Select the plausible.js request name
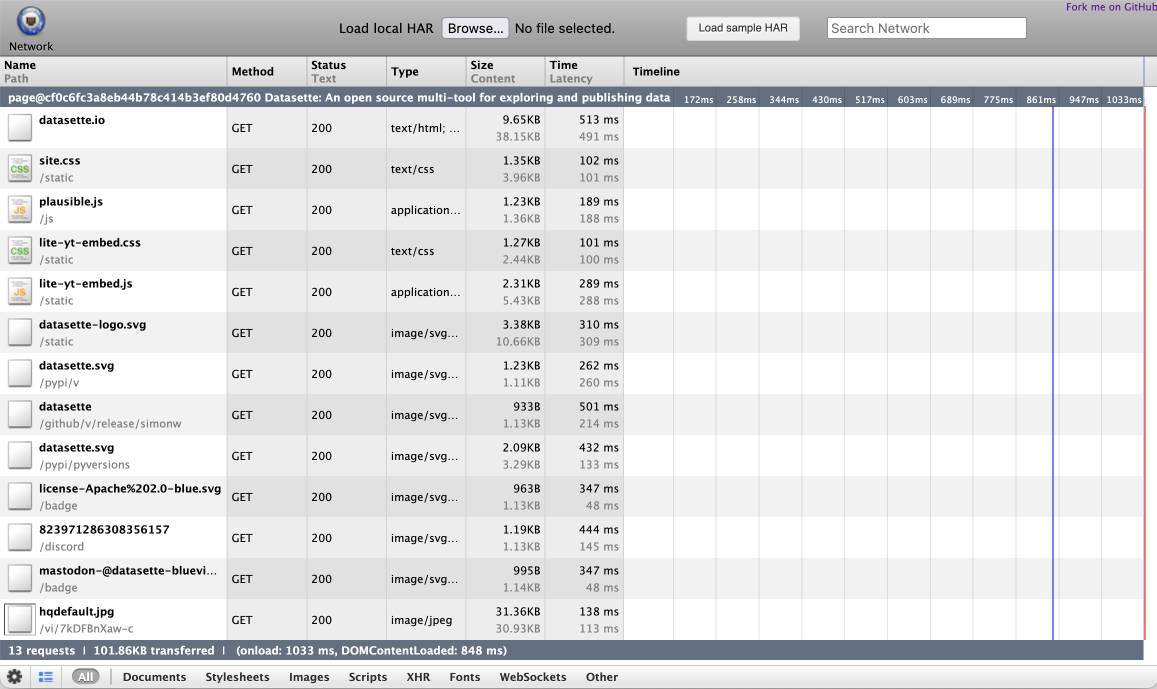The height and width of the screenshot is (689, 1157). [x=71, y=201]
